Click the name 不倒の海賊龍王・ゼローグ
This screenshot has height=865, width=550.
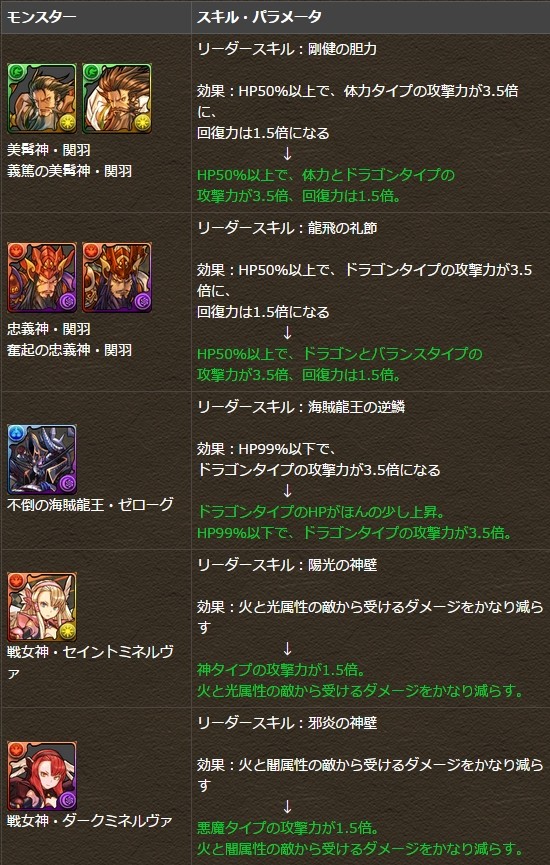click(x=90, y=504)
